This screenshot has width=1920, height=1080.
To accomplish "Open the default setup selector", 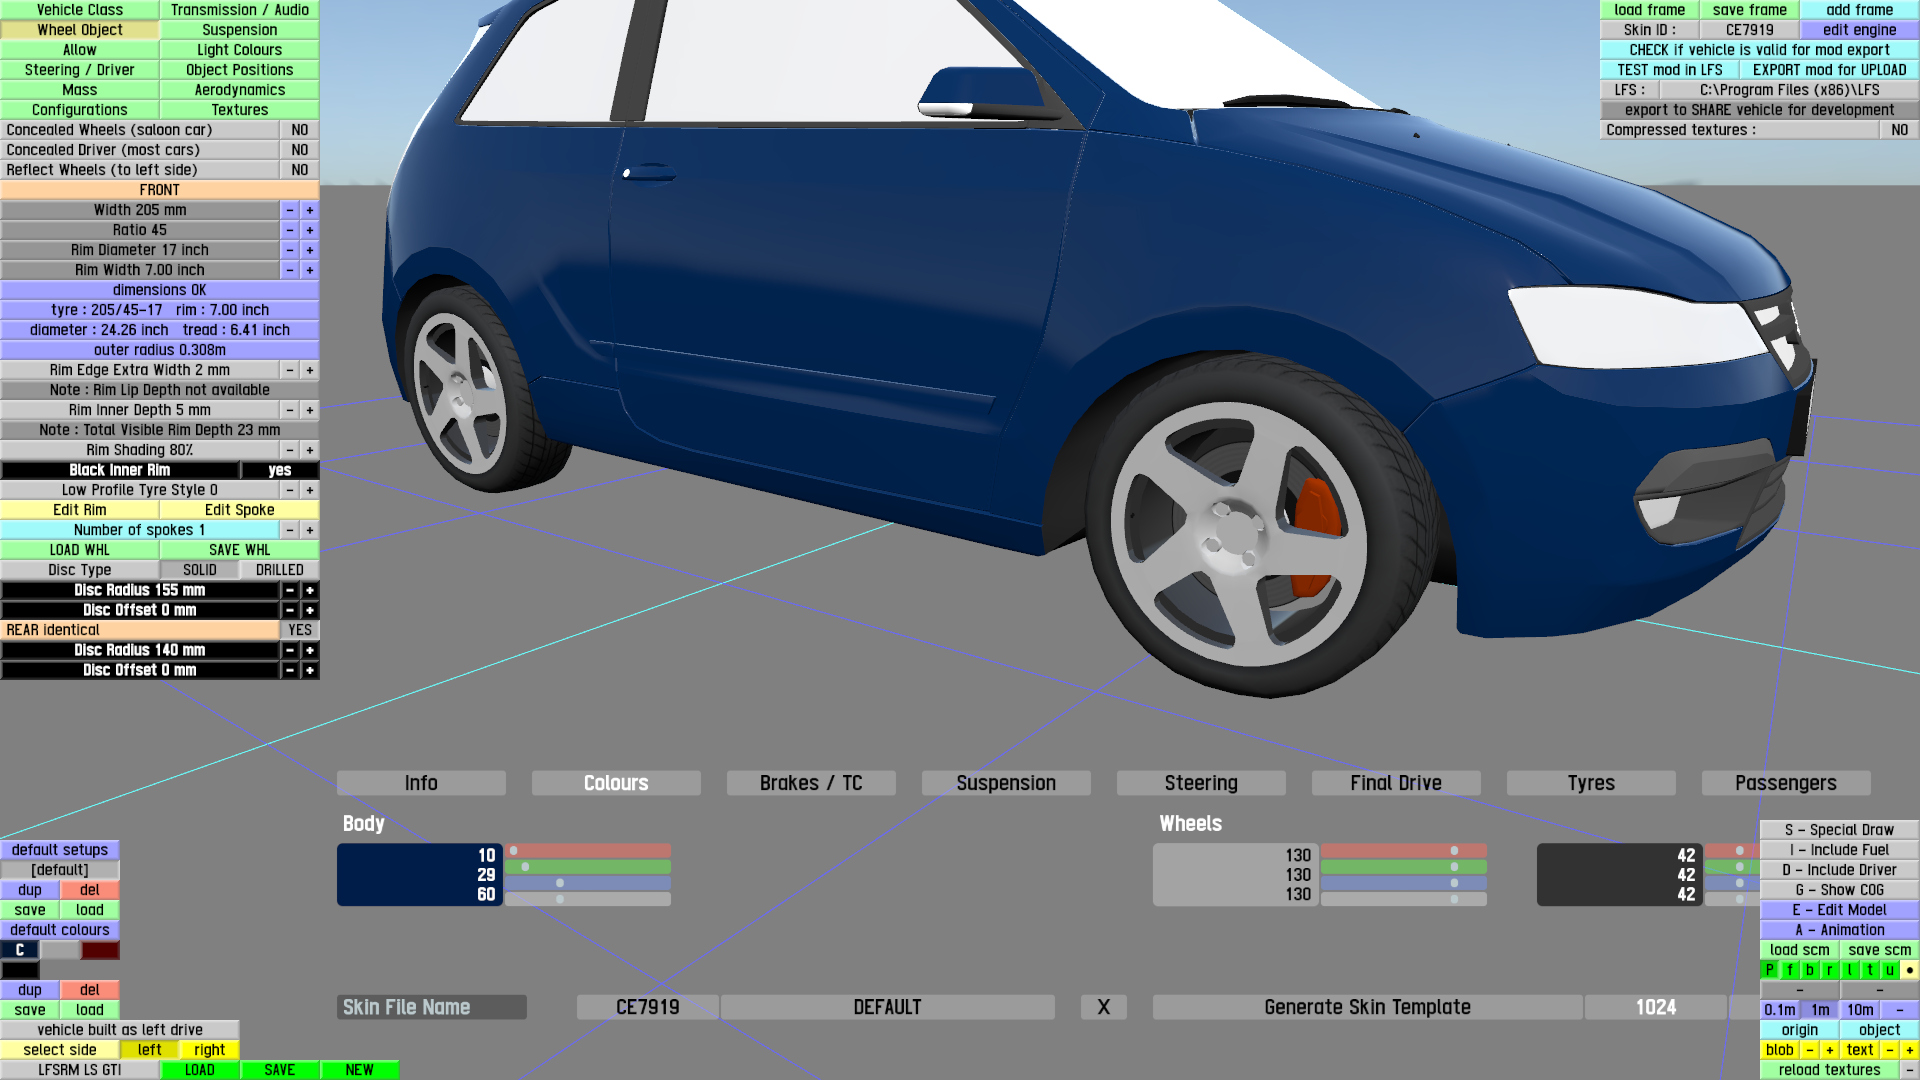I will (60, 870).
